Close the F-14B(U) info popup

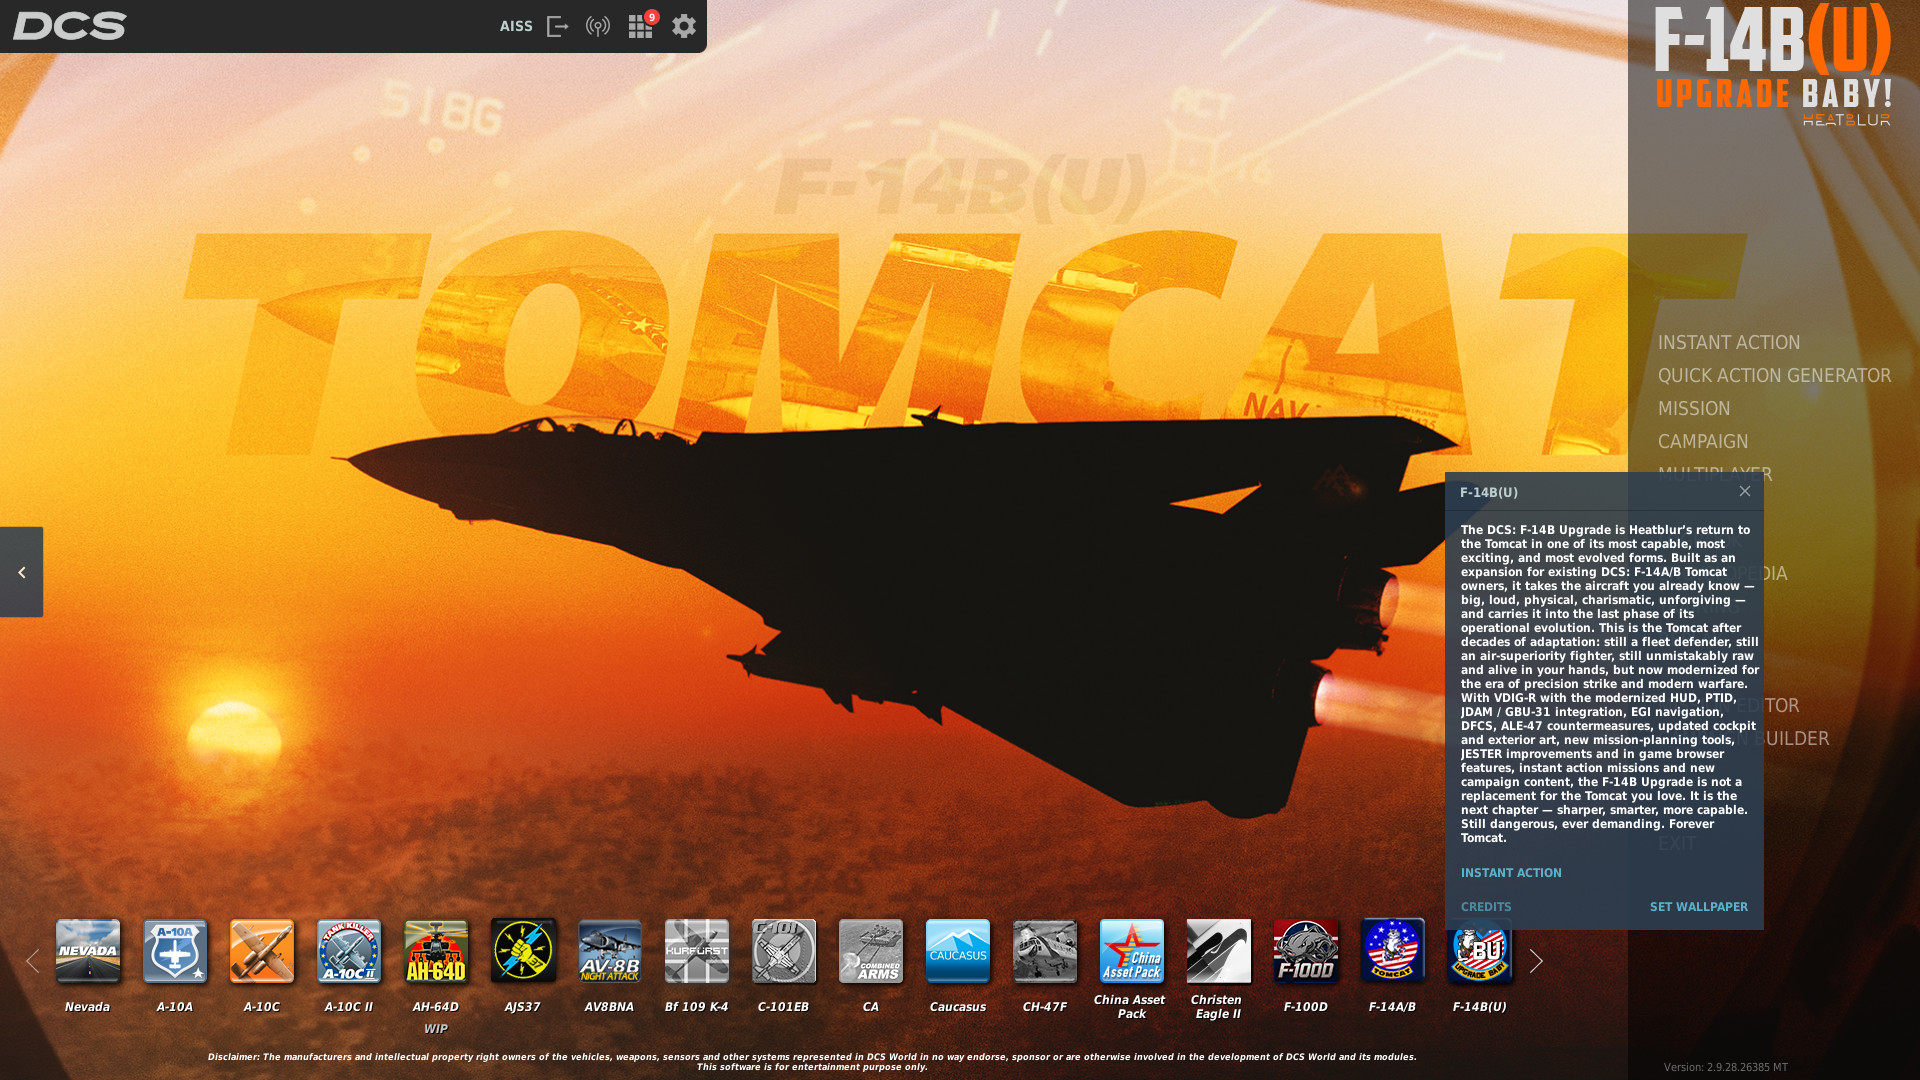[1745, 491]
